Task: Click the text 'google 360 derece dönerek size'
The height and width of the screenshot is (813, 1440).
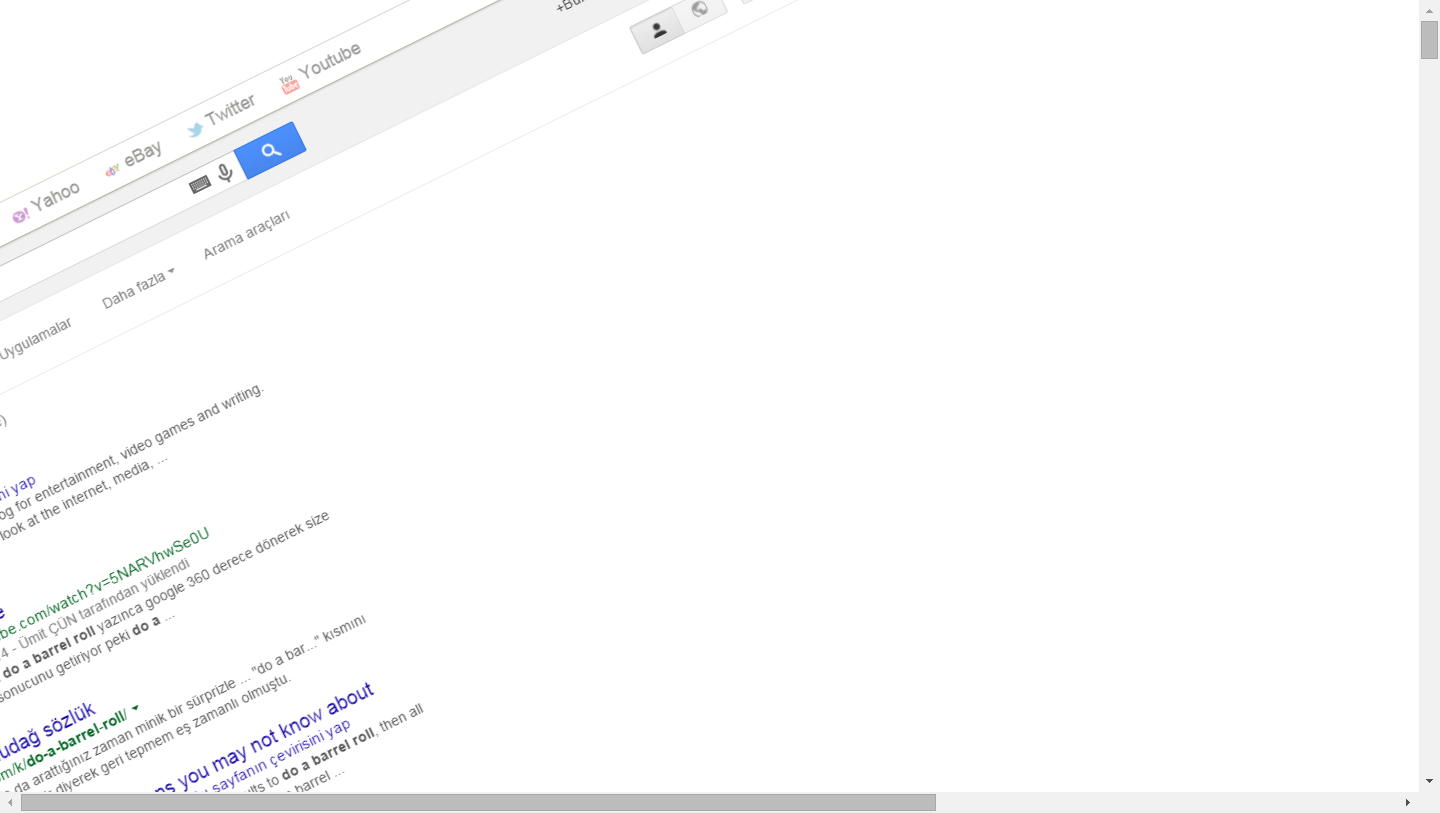Action: pyautogui.click(x=237, y=564)
